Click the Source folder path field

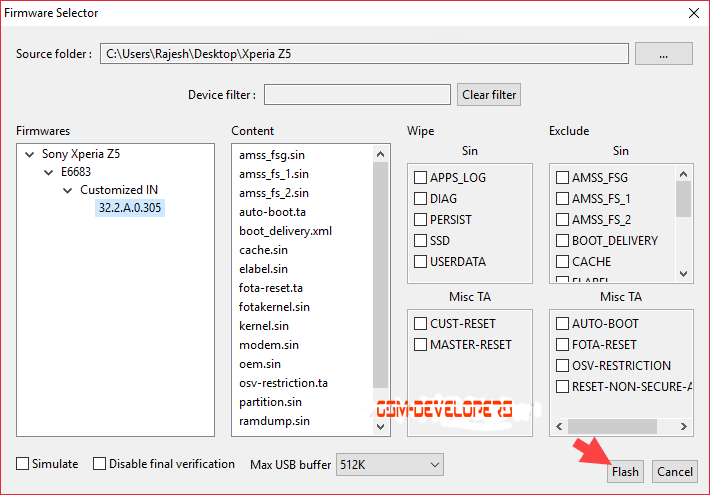(364, 54)
